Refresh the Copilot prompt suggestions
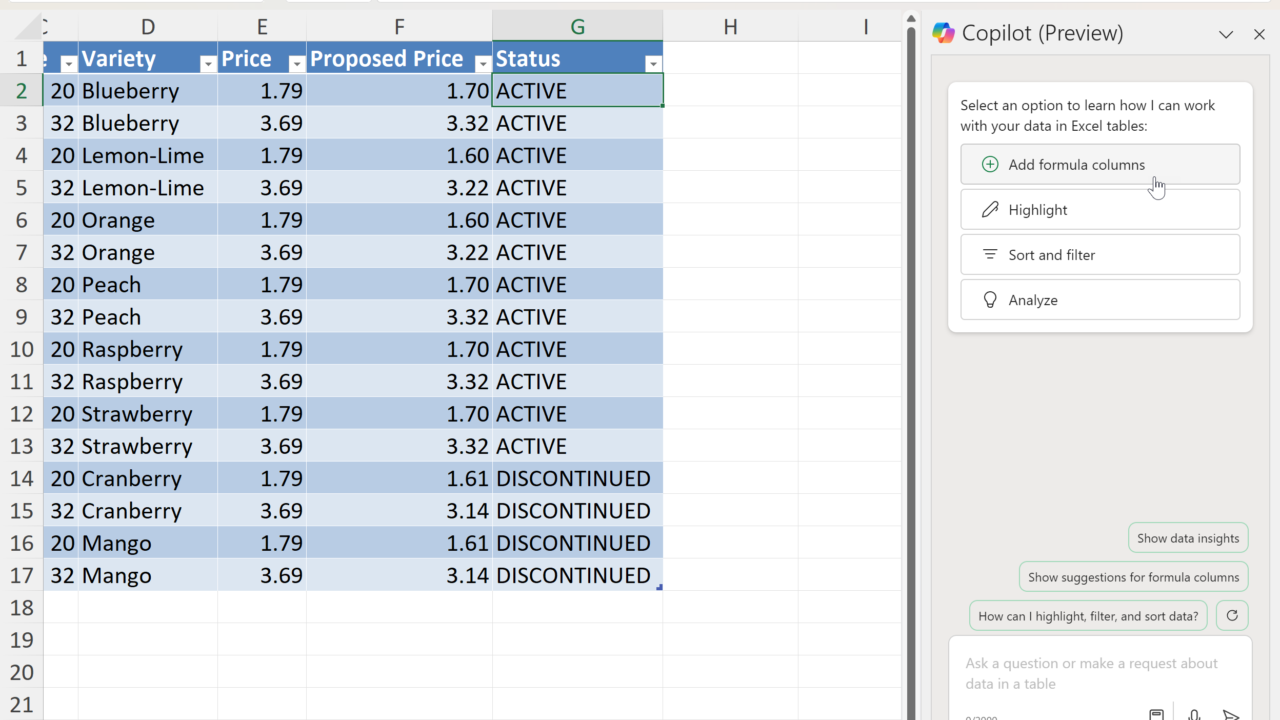The height and width of the screenshot is (720, 1280). (1232, 616)
